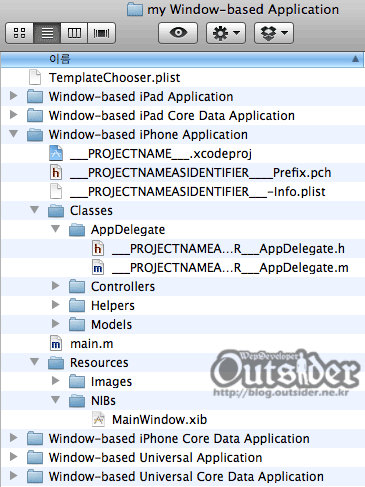Open the Dropbox toolbar menu
The height and width of the screenshot is (487, 365).
point(274,33)
